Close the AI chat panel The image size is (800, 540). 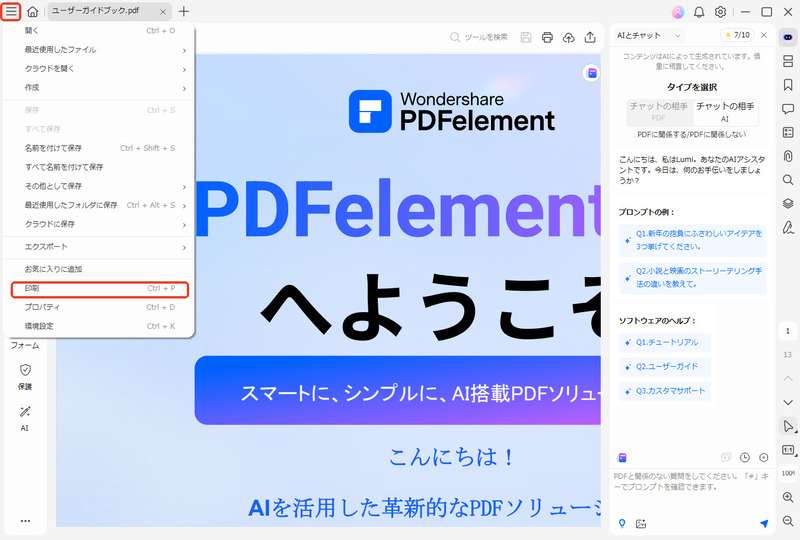point(764,35)
